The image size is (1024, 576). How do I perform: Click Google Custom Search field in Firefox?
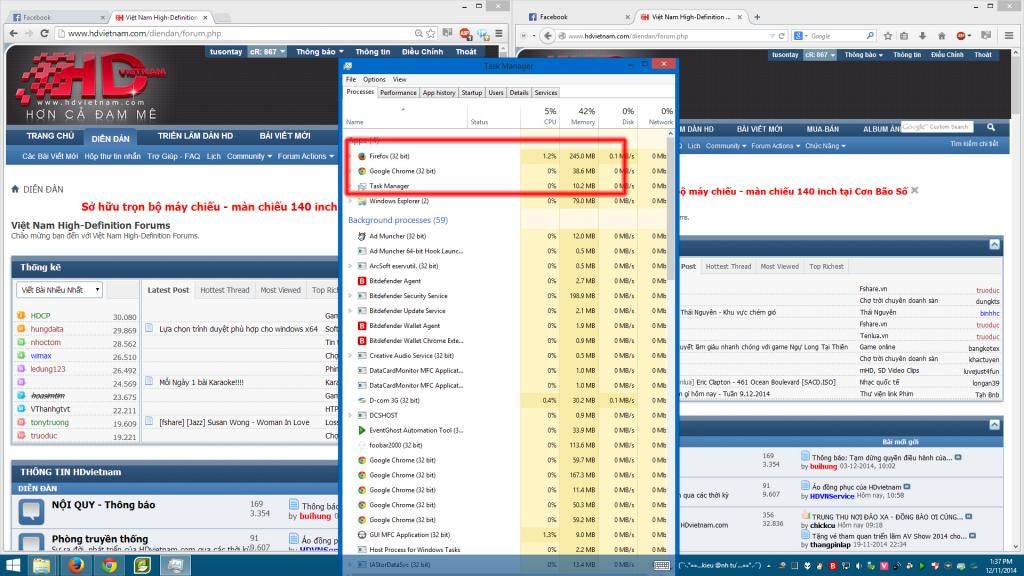[936, 127]
